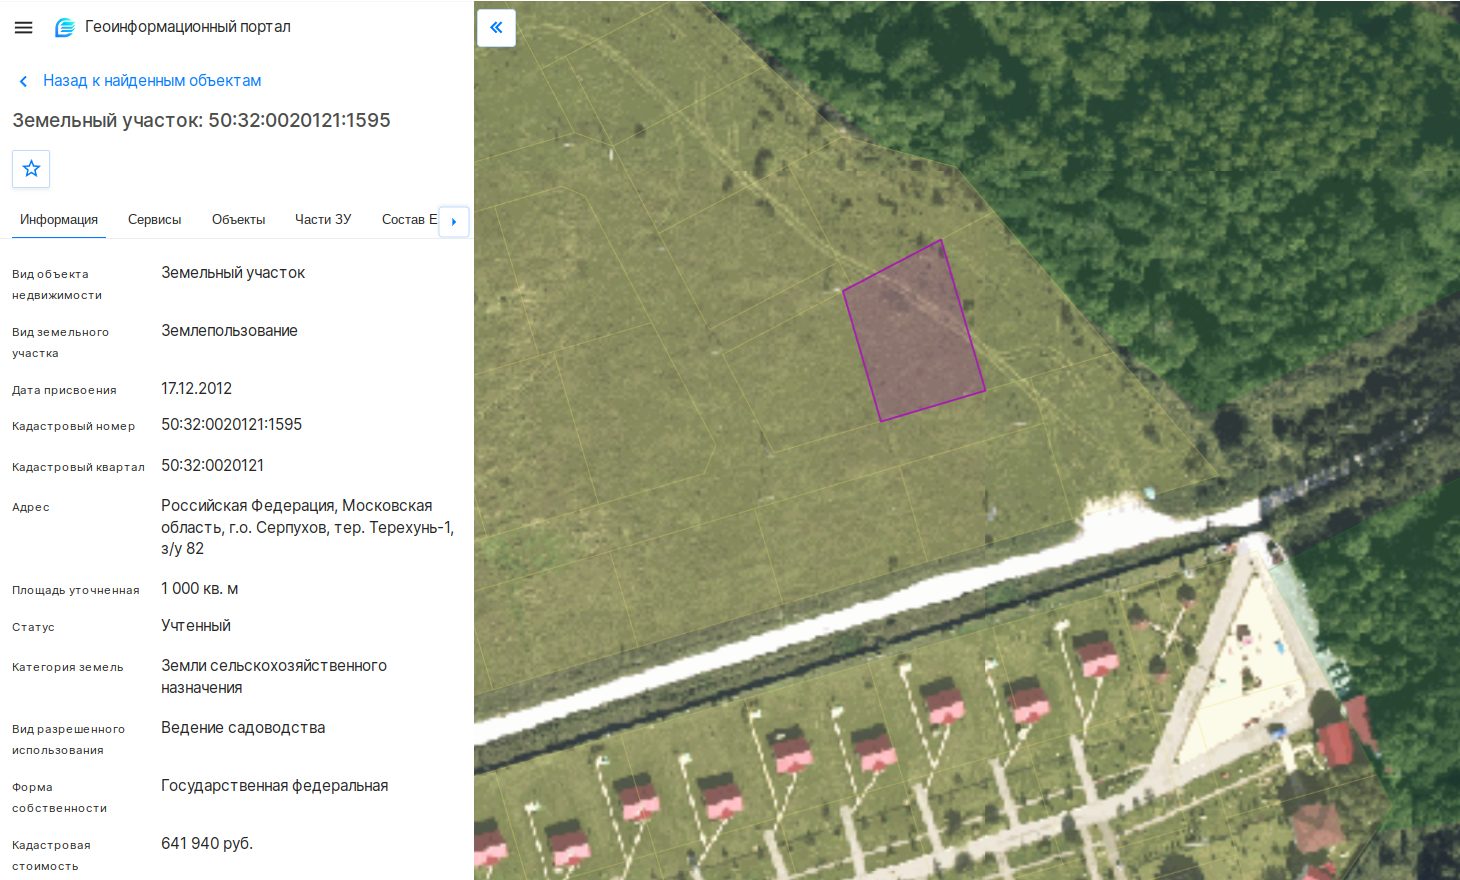The height and width of the screenshot is (880, 1460).
Task: Click cadastral cost value 641 940 руб.
Action: pyautogui.click(x=207, y=844)
